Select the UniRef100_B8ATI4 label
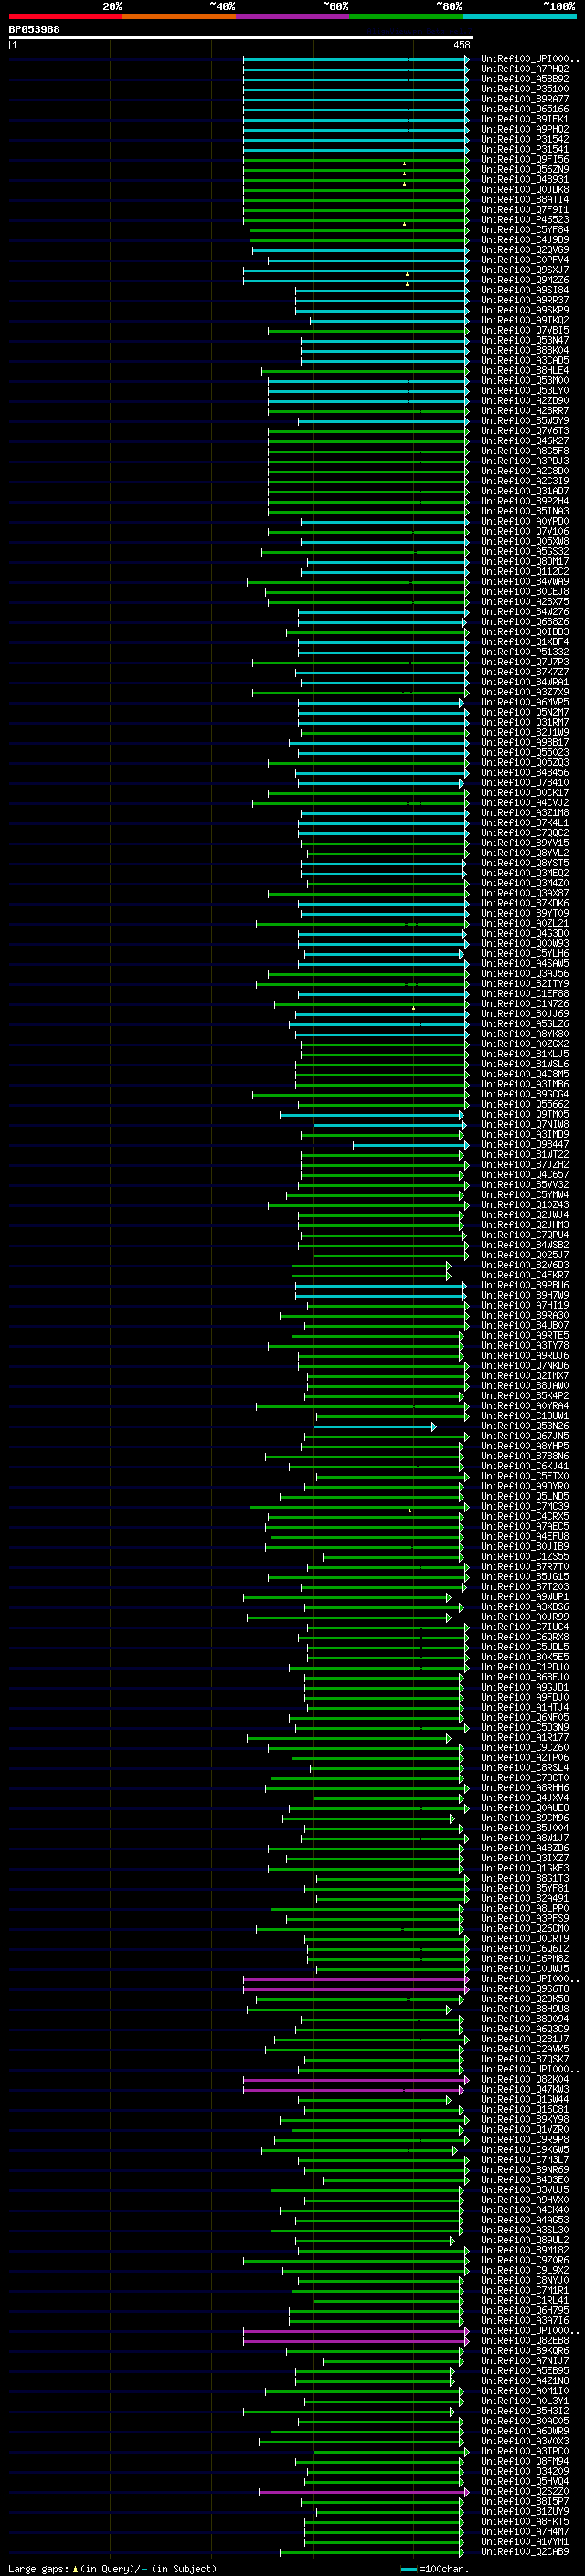 (524, 200)
